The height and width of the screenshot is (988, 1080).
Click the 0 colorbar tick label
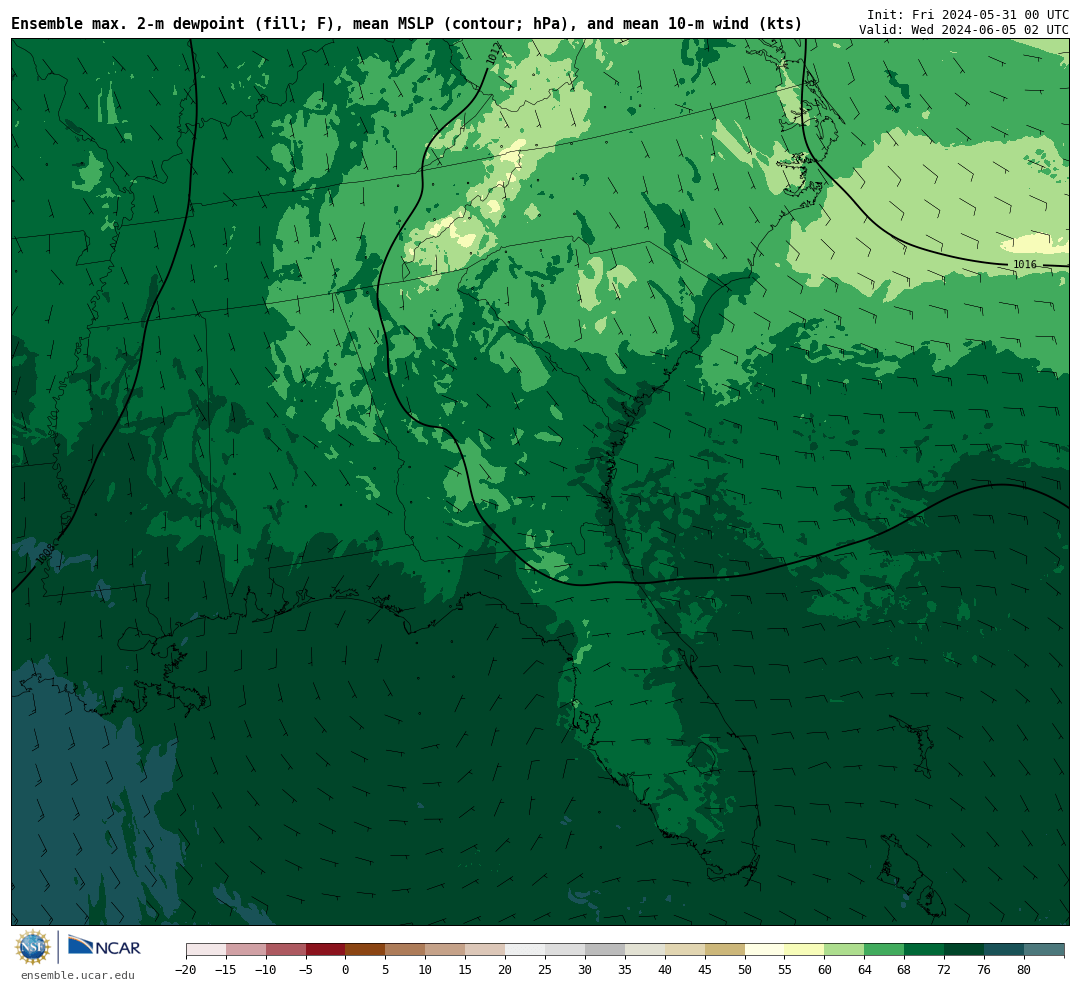pyautogui.click(x=346, y=969)
